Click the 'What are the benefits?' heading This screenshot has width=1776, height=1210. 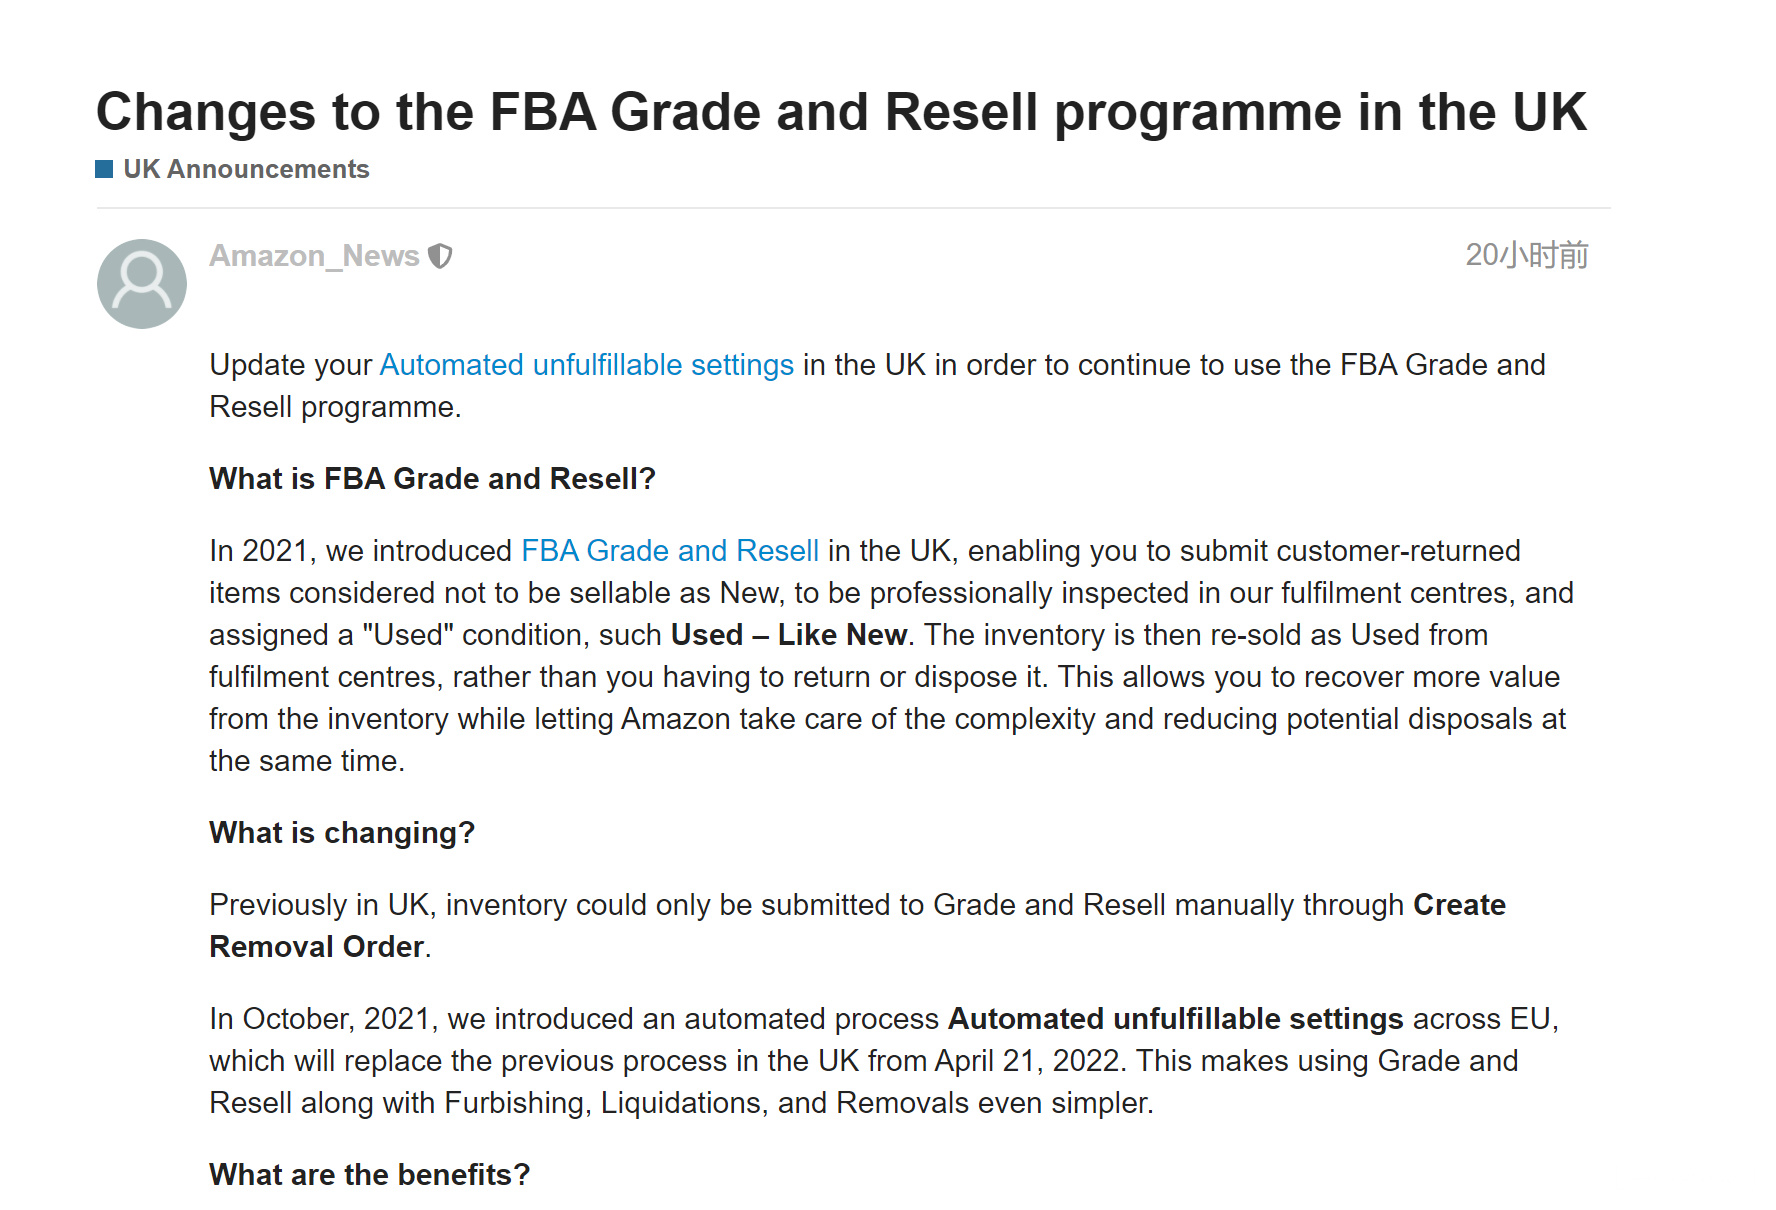tap(369, 1175)
